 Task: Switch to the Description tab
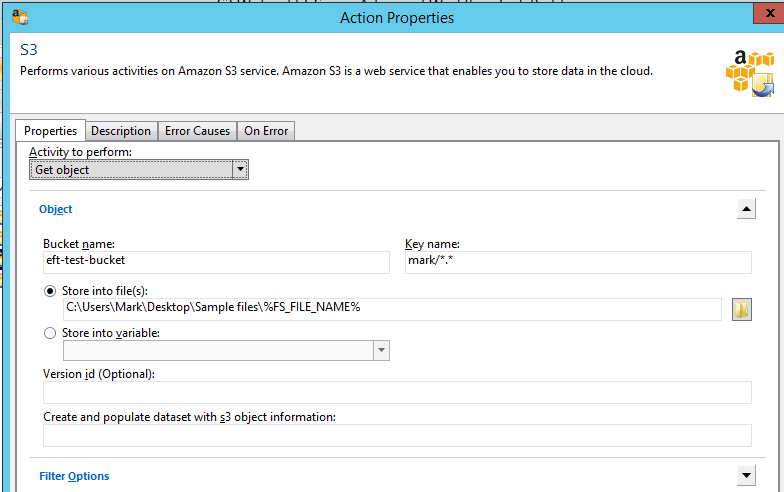pyautogui.click(x=121, y=131)
